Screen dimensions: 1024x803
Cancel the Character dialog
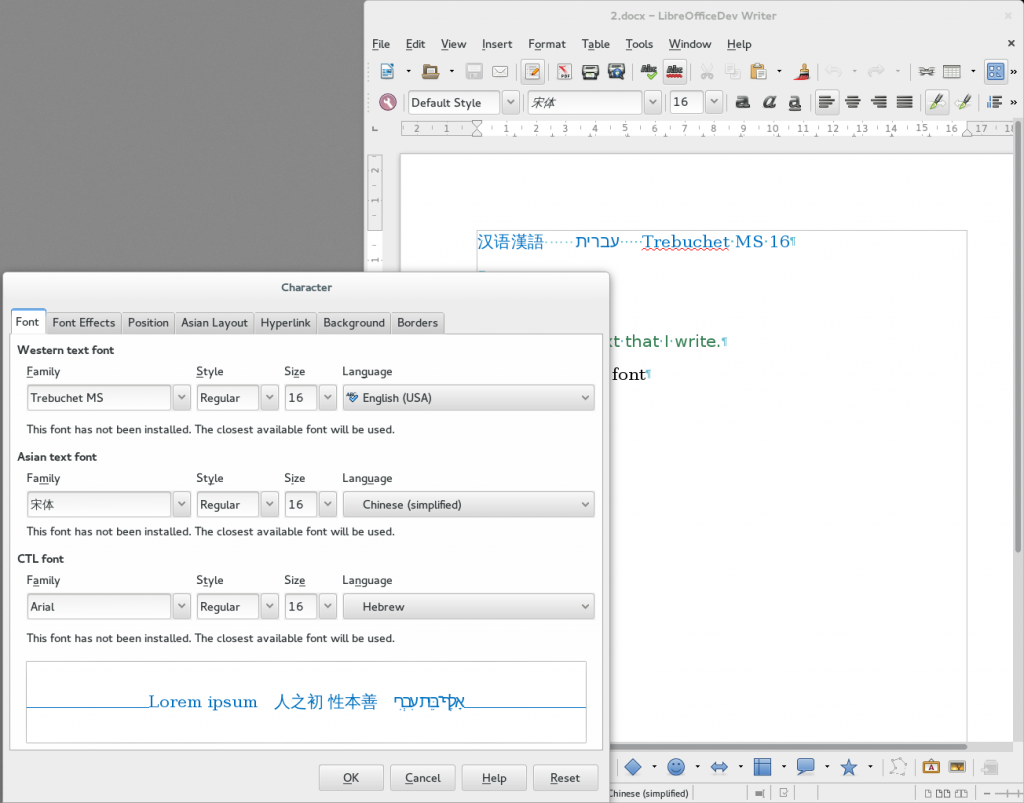click(423, 778)
